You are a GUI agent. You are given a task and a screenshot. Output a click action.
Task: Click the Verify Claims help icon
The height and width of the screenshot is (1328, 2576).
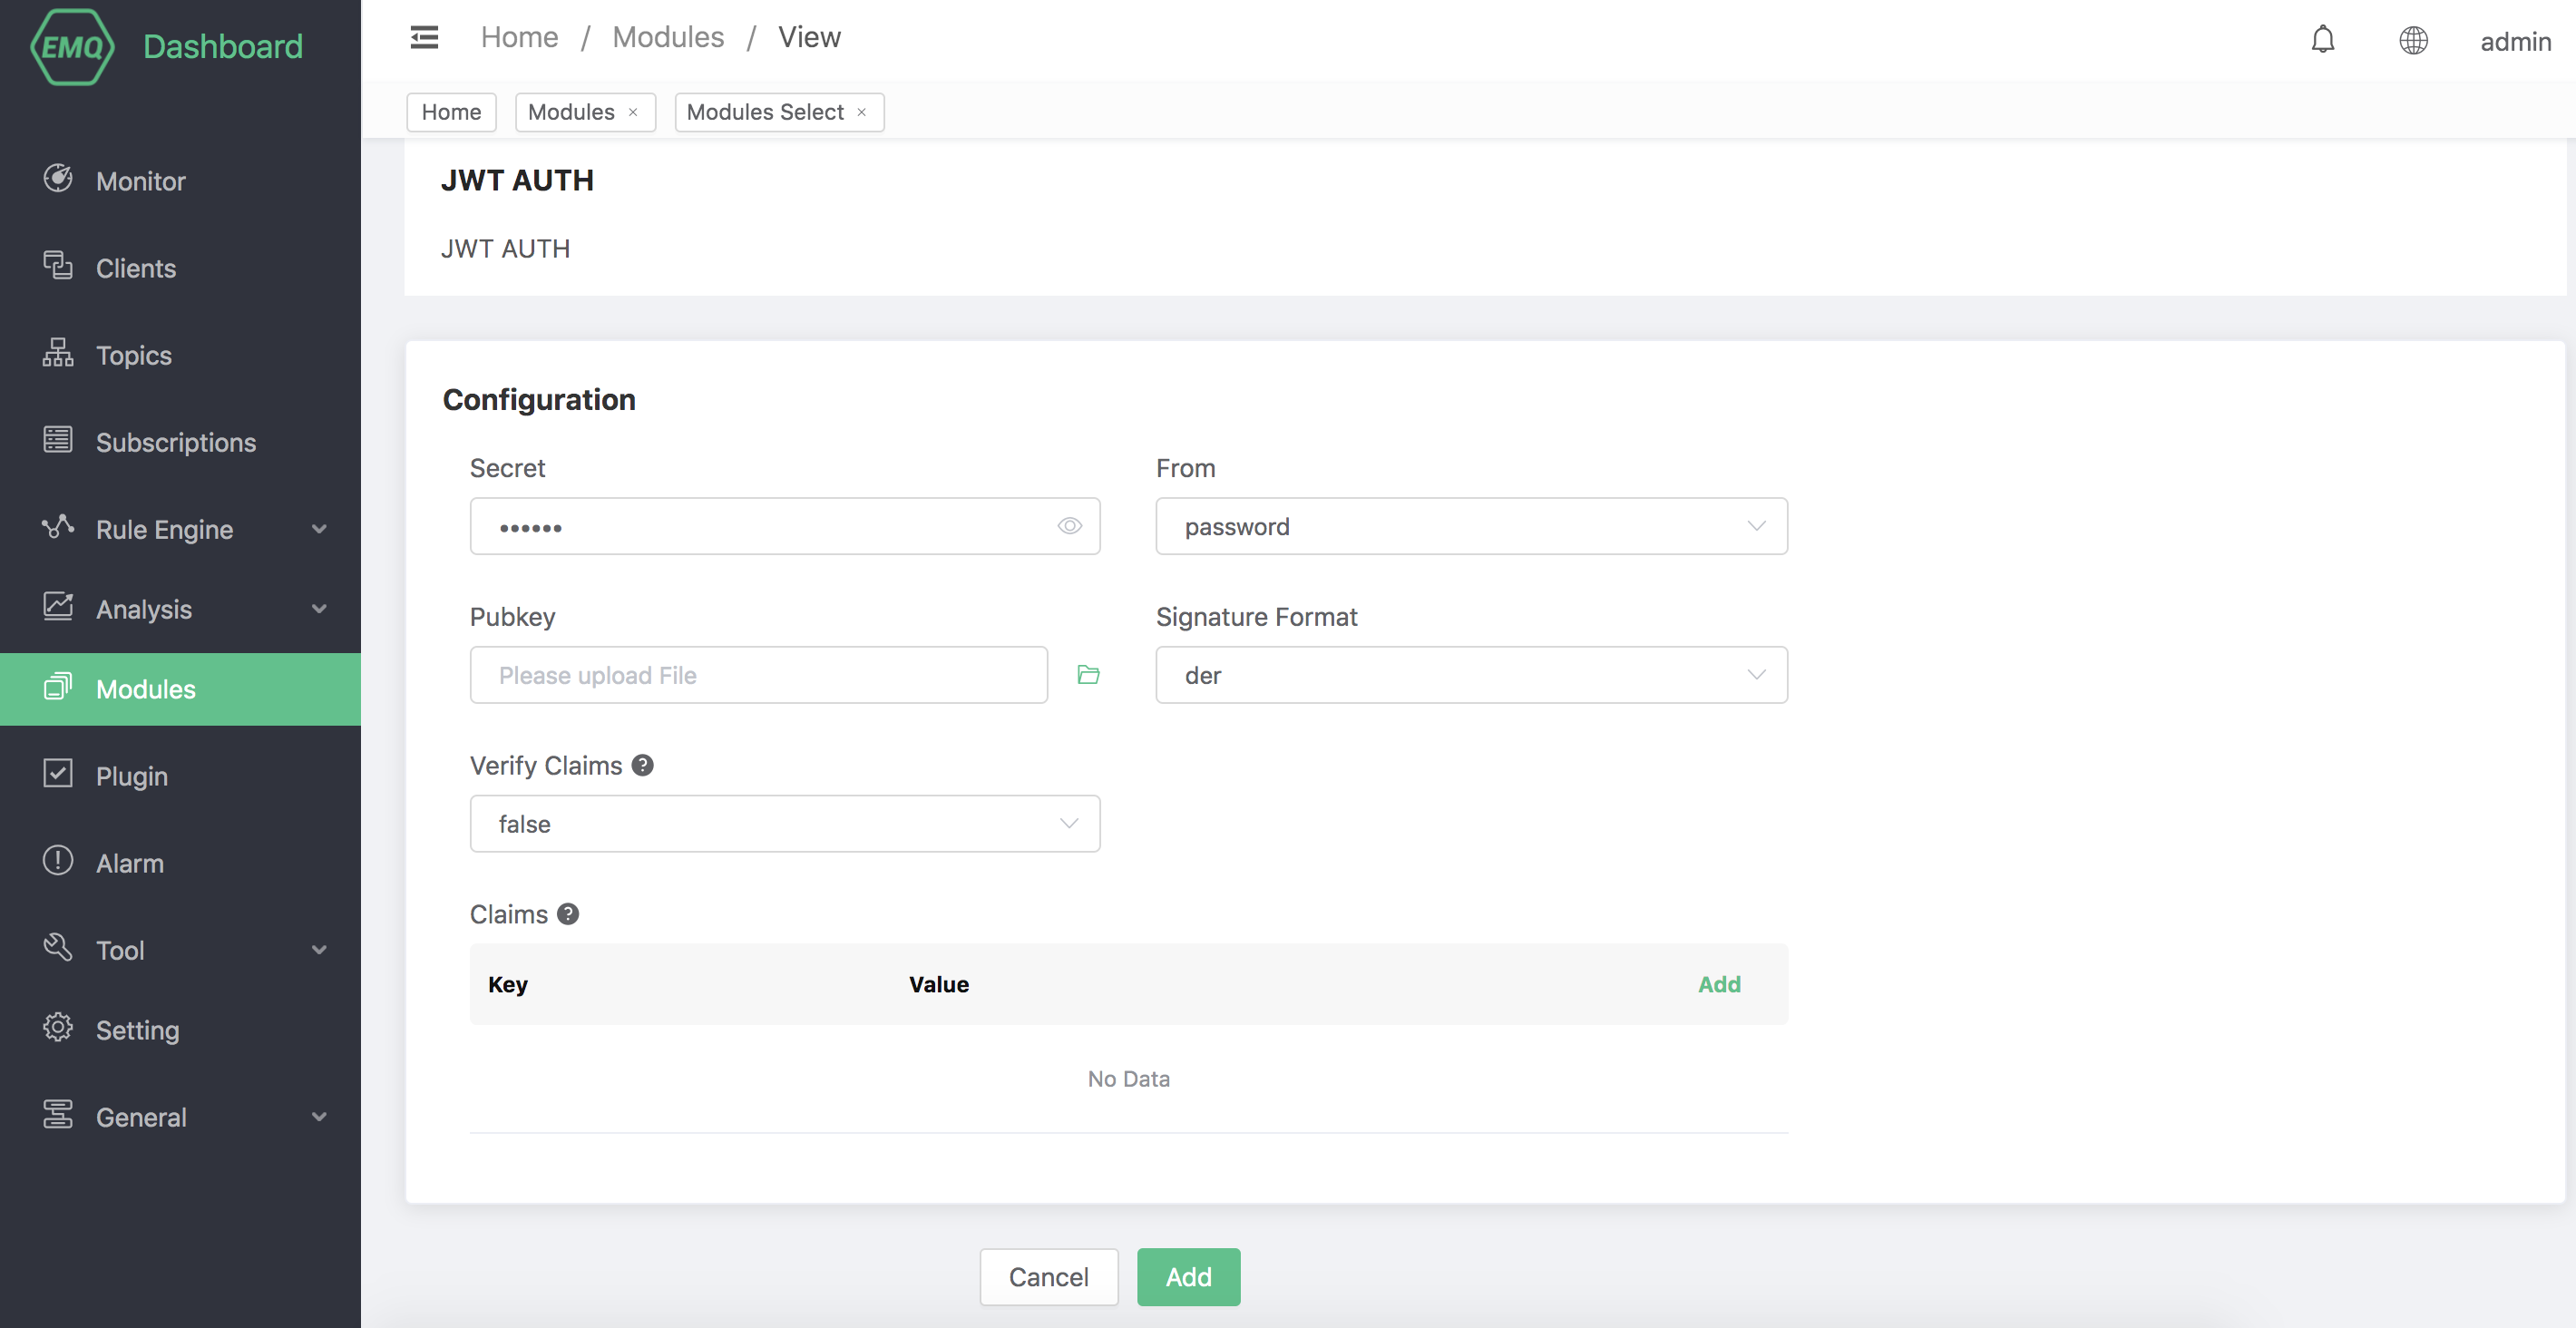[x=643, y=765]
